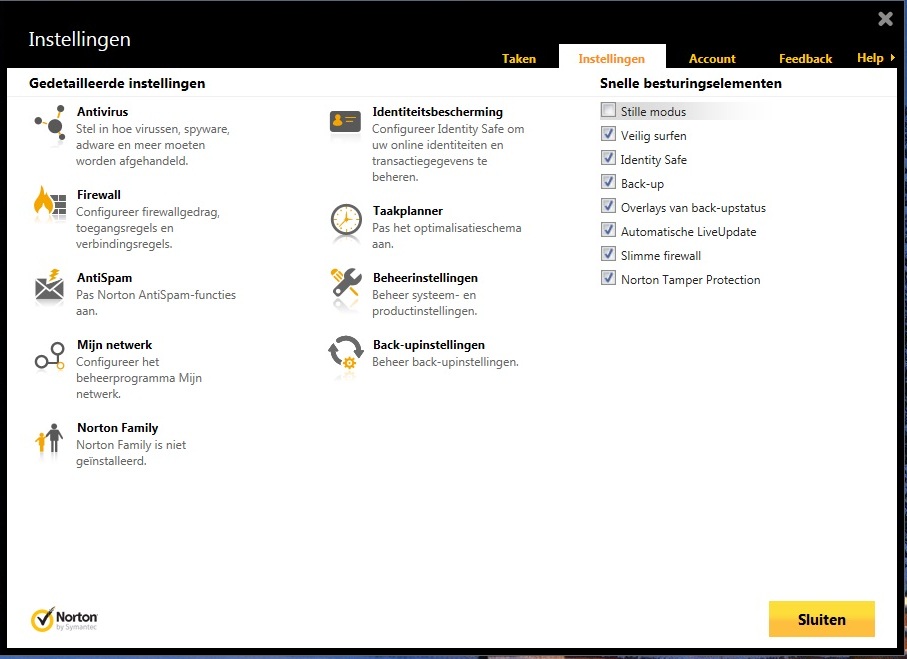This screenshot has width=907, height=659.
Task: Open the Taakplanner settings link
Action: 408,211
